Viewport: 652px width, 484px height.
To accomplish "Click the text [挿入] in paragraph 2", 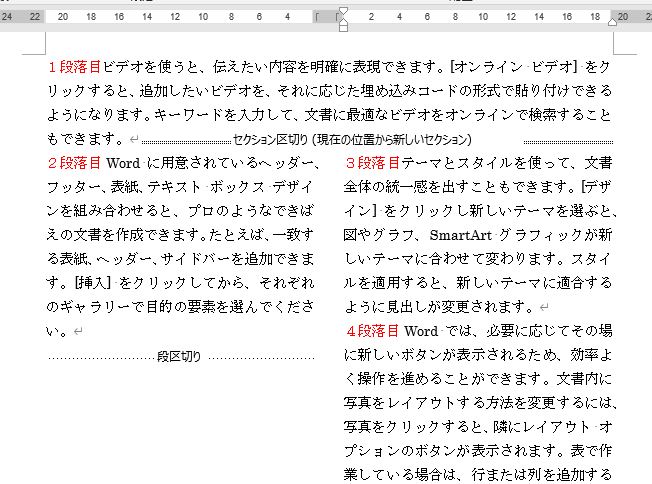I will point(93,283).
